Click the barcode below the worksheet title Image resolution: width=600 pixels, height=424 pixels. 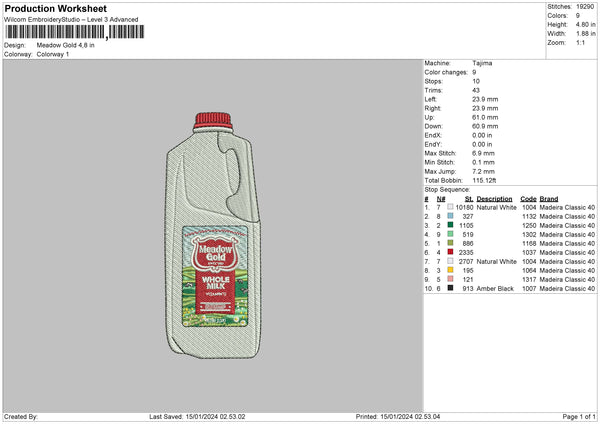point(75,32)
